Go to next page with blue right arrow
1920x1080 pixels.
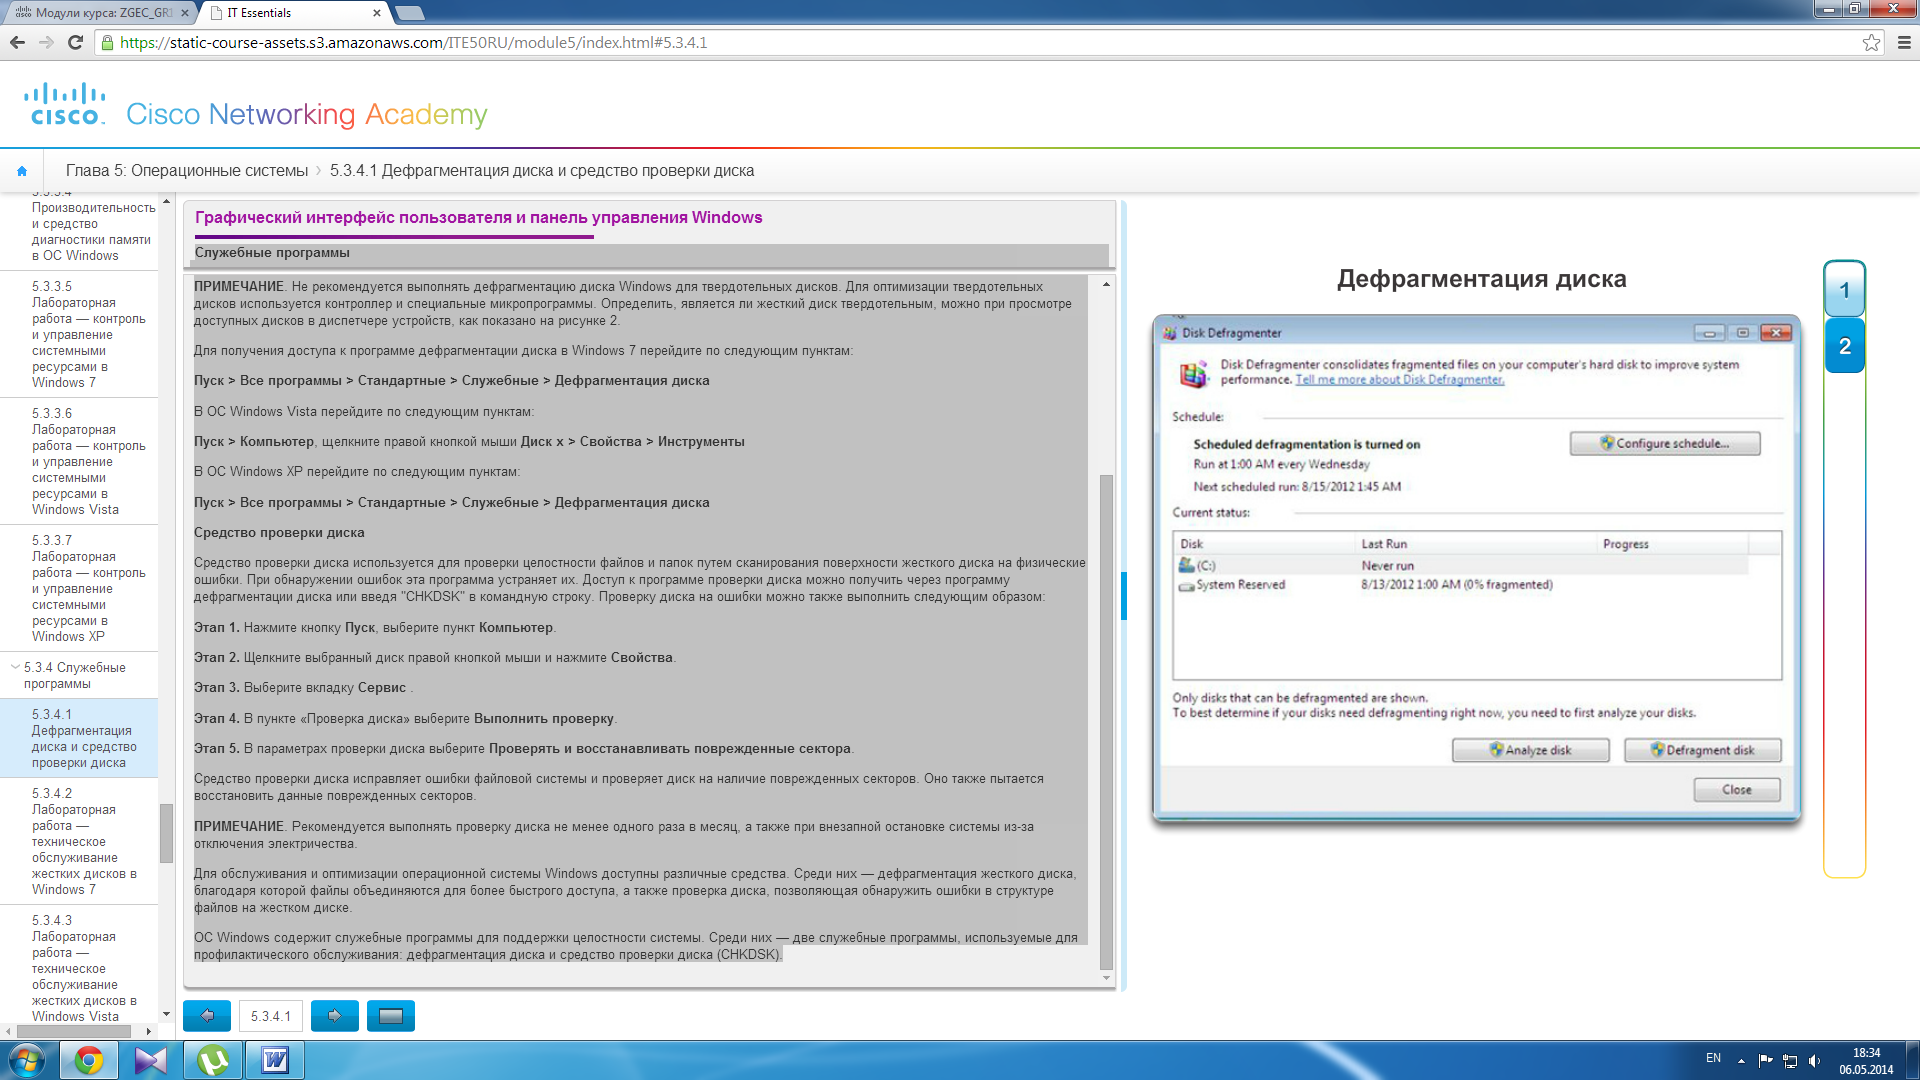click(335, 1016)
